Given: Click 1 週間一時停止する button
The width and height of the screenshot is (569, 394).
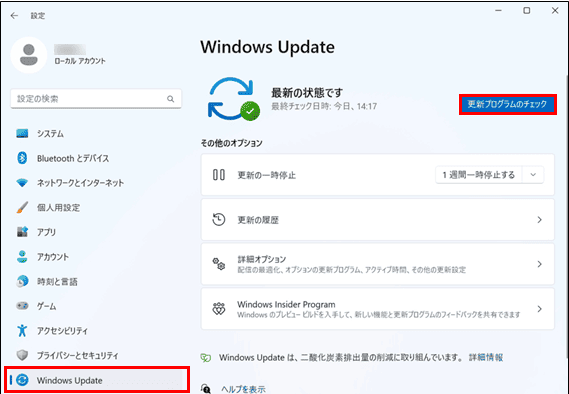Looking at the screenshot, I should [x=479, y=175].
